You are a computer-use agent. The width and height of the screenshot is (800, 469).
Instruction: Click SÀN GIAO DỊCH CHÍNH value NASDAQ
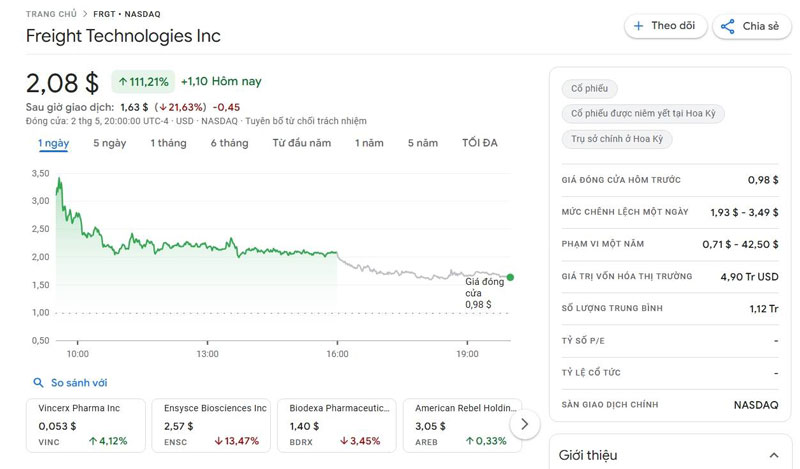[756, 405]
